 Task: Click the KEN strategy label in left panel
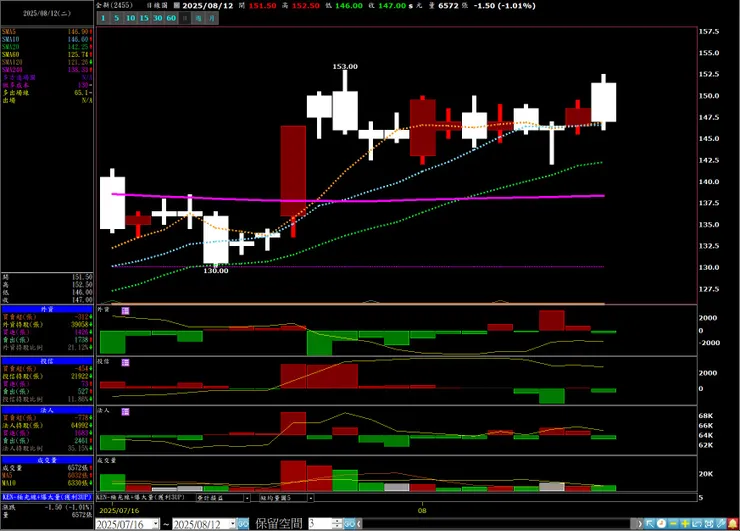[x=47, y=497]
